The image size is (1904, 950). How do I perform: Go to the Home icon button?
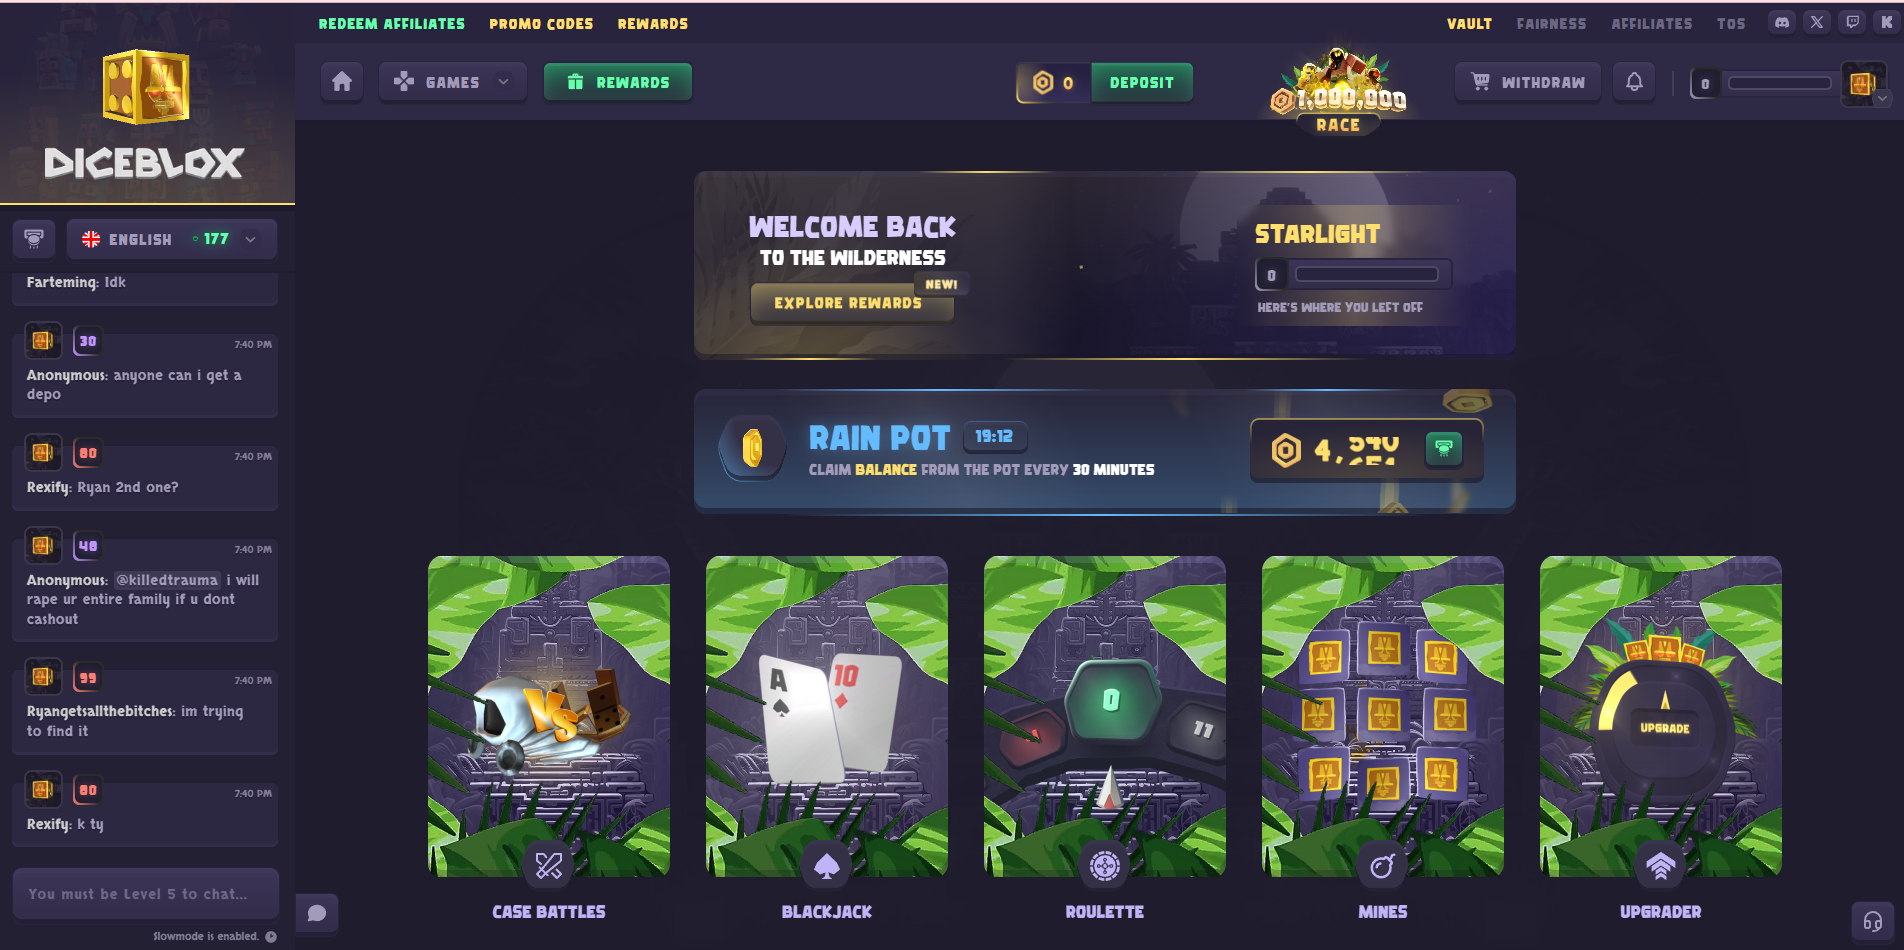click(342, 82)
